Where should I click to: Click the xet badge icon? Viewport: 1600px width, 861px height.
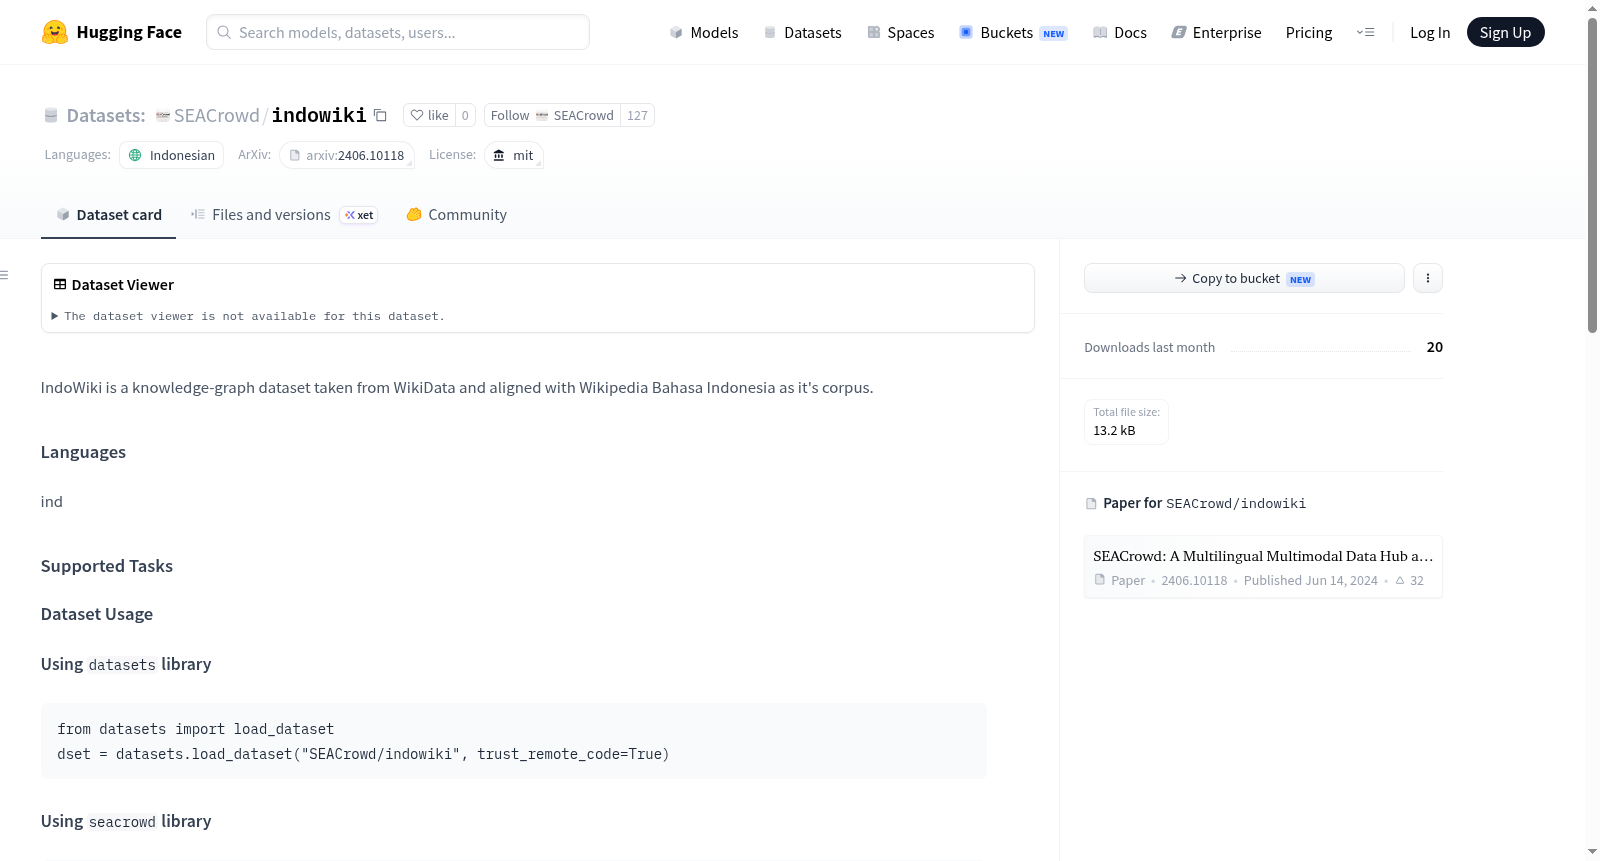click(359, 215)
